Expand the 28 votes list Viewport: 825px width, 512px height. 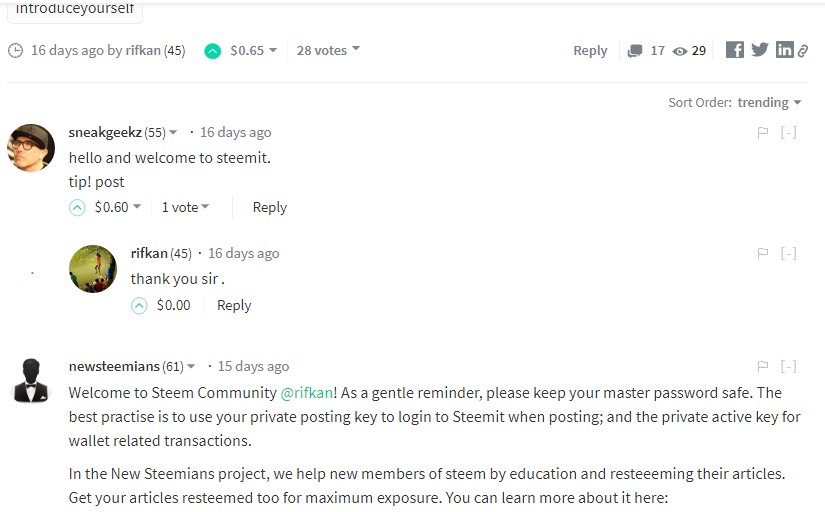tap(328, 50)
